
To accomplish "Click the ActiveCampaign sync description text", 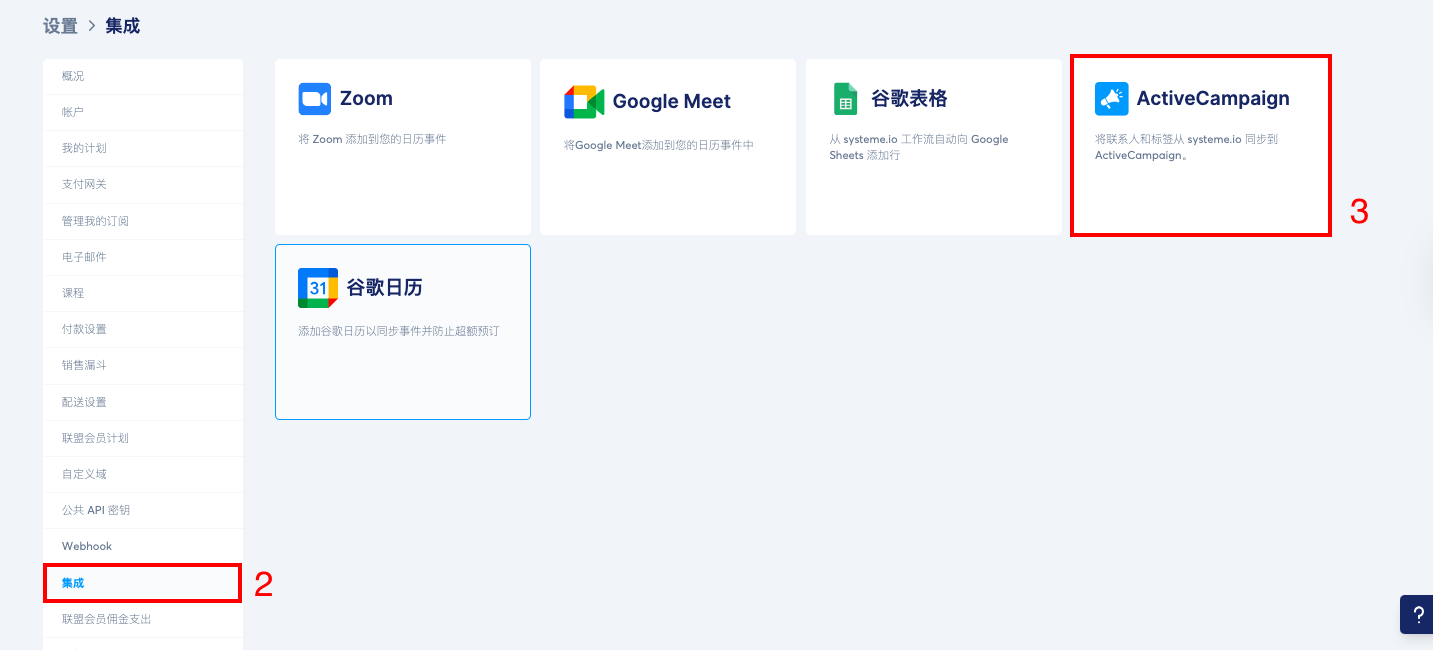I will (x=1186, y=147).
